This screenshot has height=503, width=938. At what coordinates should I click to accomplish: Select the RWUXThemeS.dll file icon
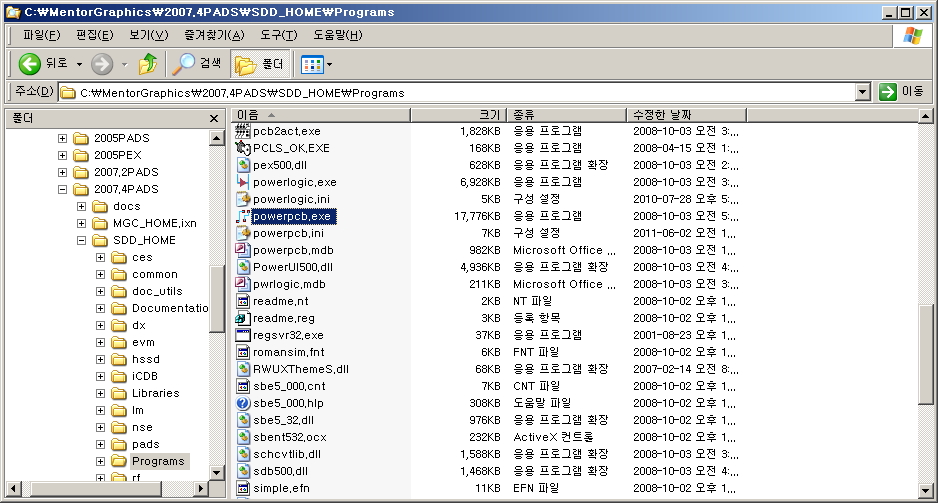click(242, 369)
